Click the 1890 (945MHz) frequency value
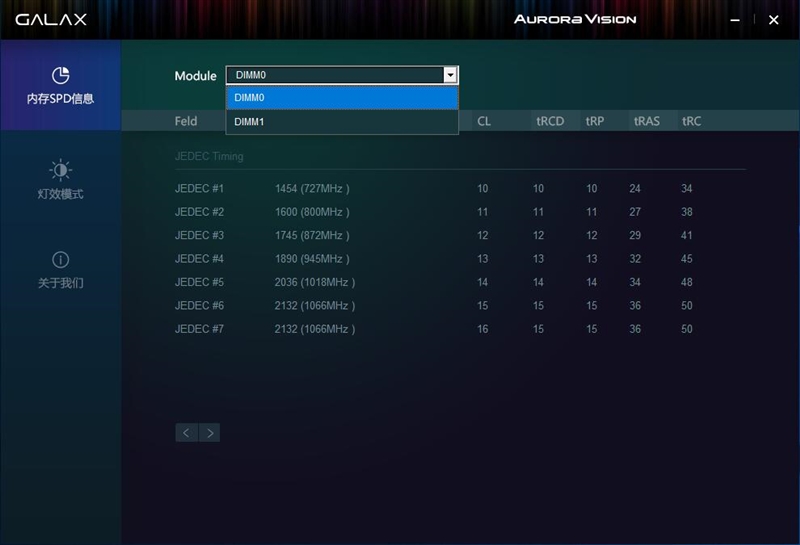The image size is (800, 545). pyautogui.click(x=312, y=259)
